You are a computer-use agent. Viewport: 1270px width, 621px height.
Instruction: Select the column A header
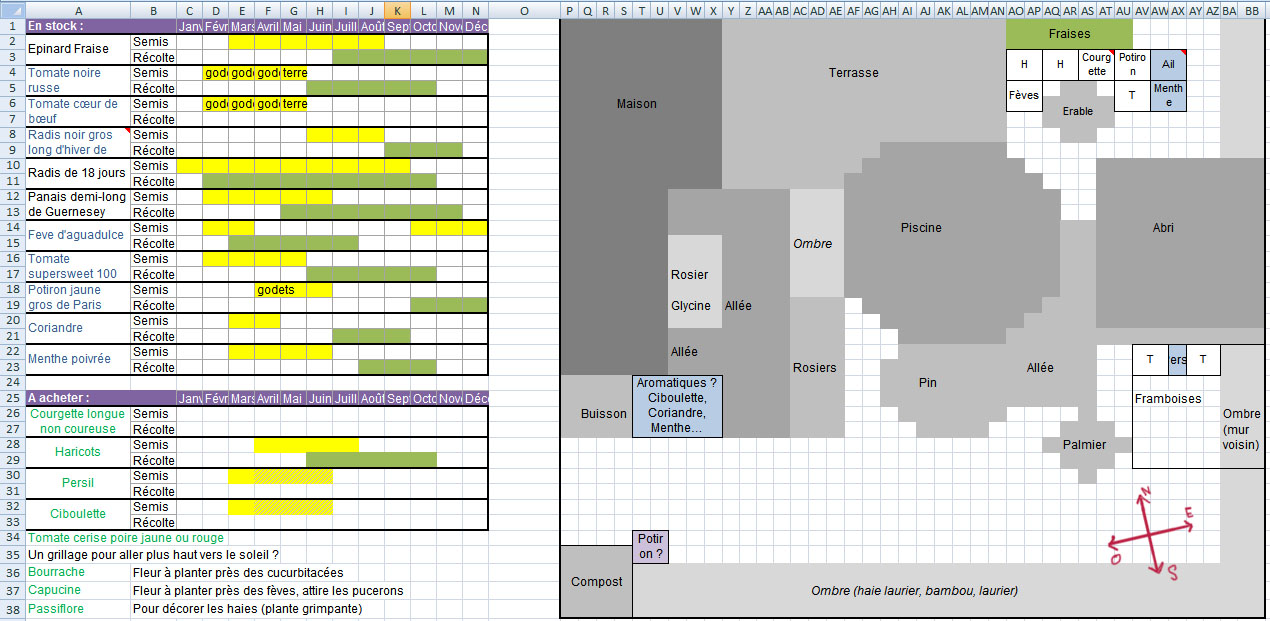(78, 9)
